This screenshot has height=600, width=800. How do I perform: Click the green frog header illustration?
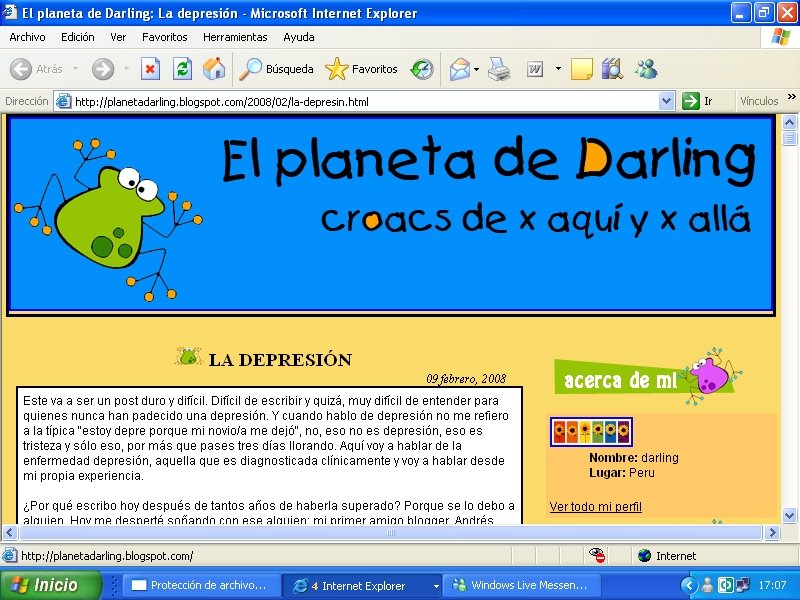pyautogui.click(x=109, y=219)
